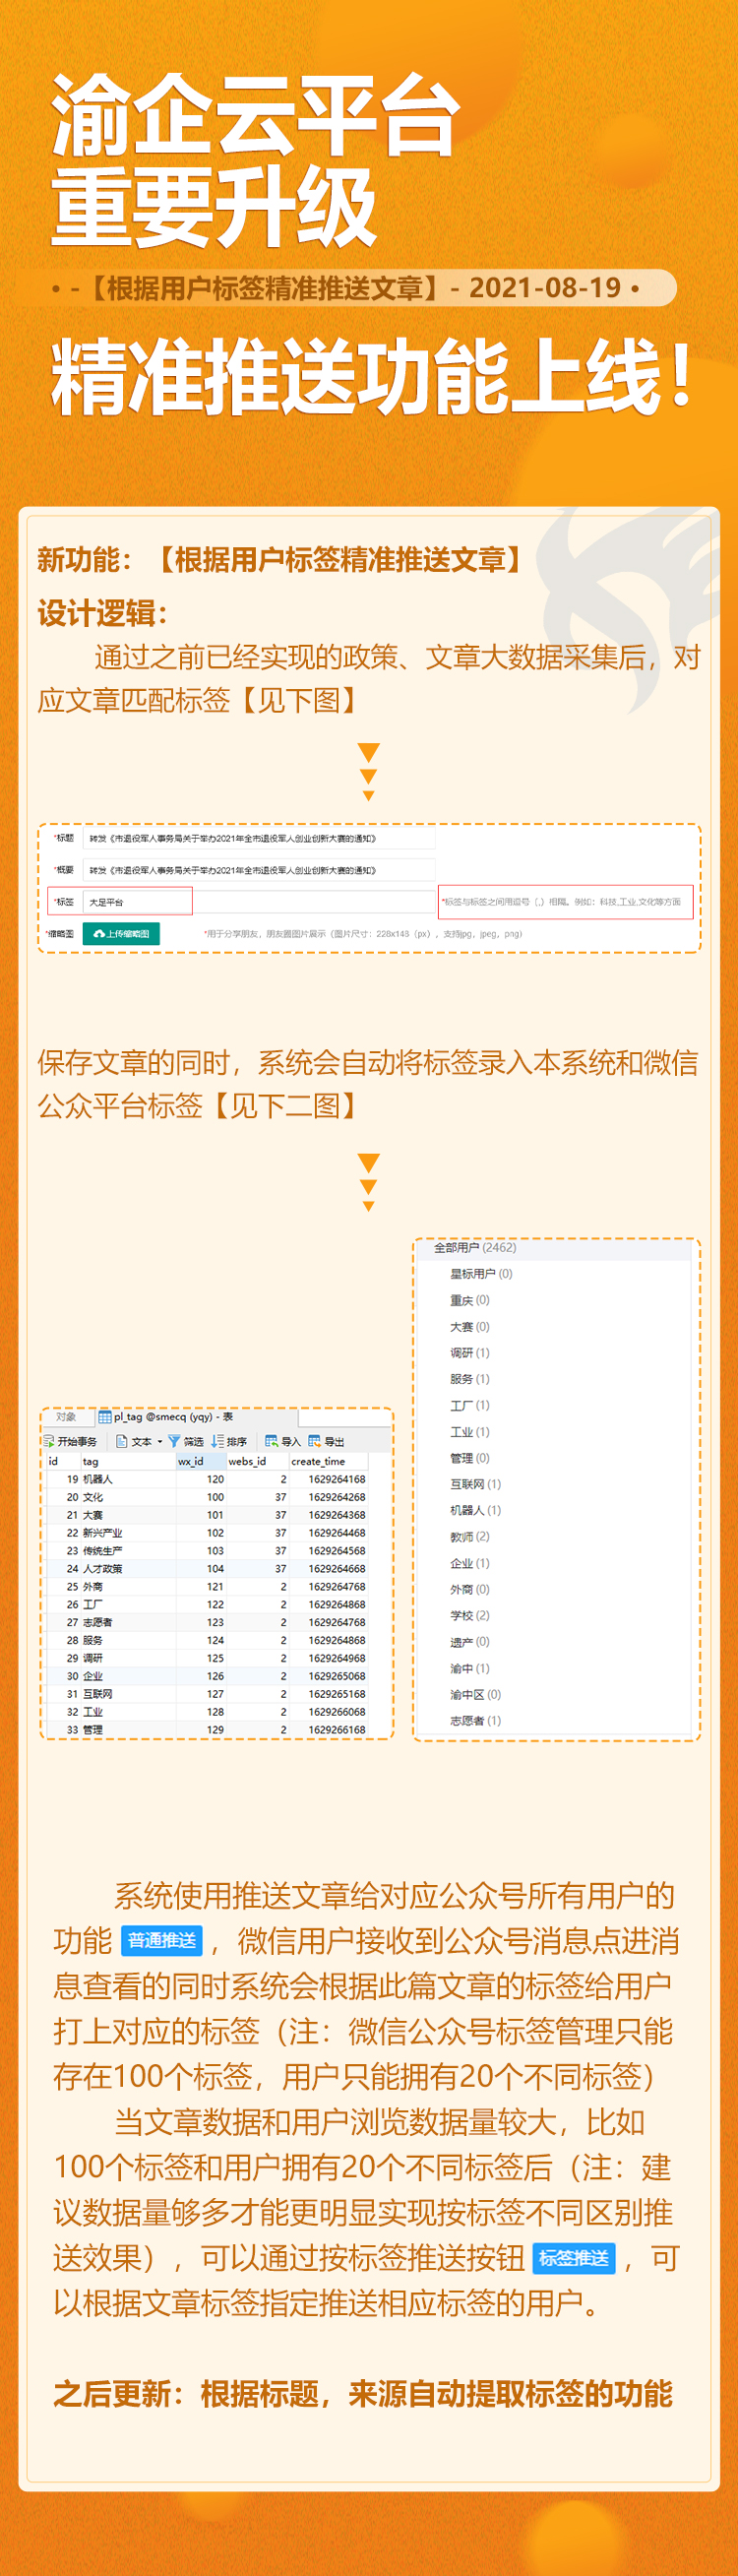Click the webs_id column header
The image size is (738, 2576).
pos(257,1461)
